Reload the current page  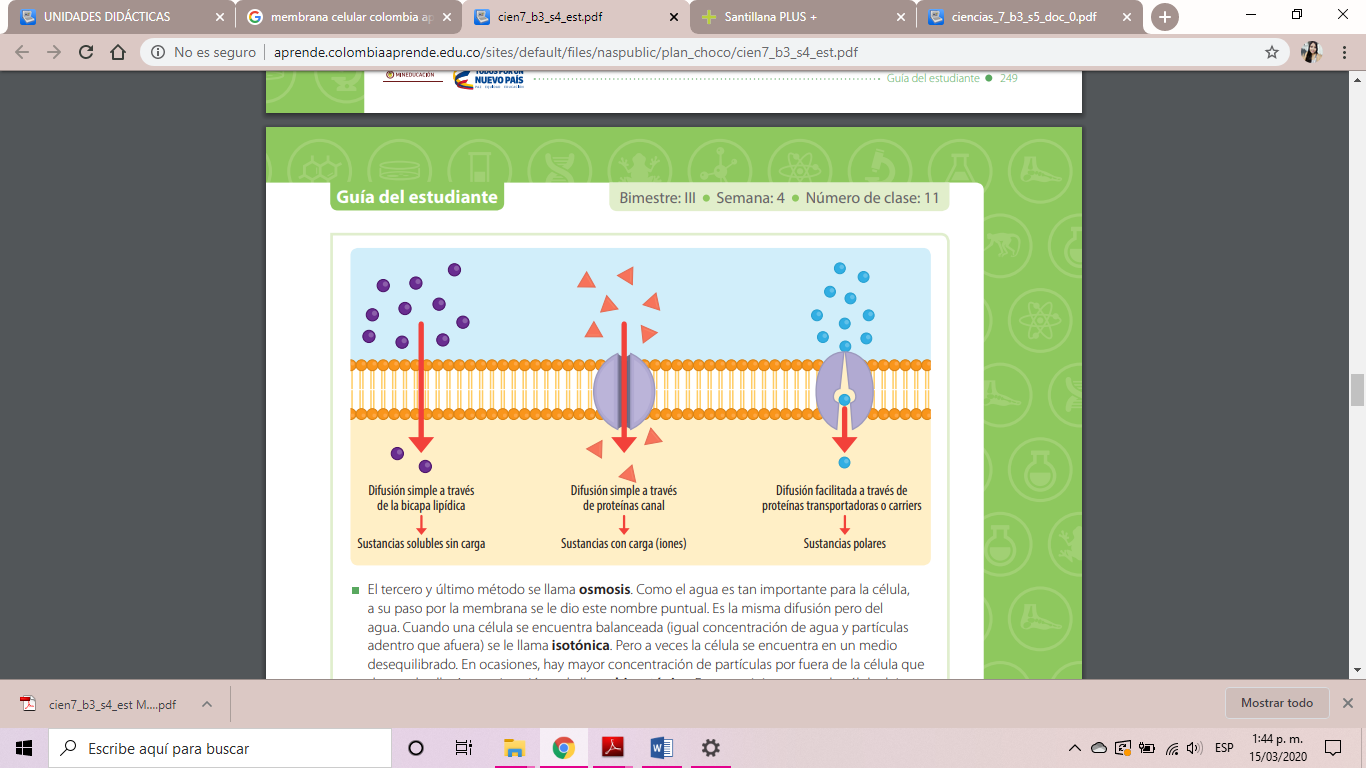pyautogui.click(x=86, y=52)
